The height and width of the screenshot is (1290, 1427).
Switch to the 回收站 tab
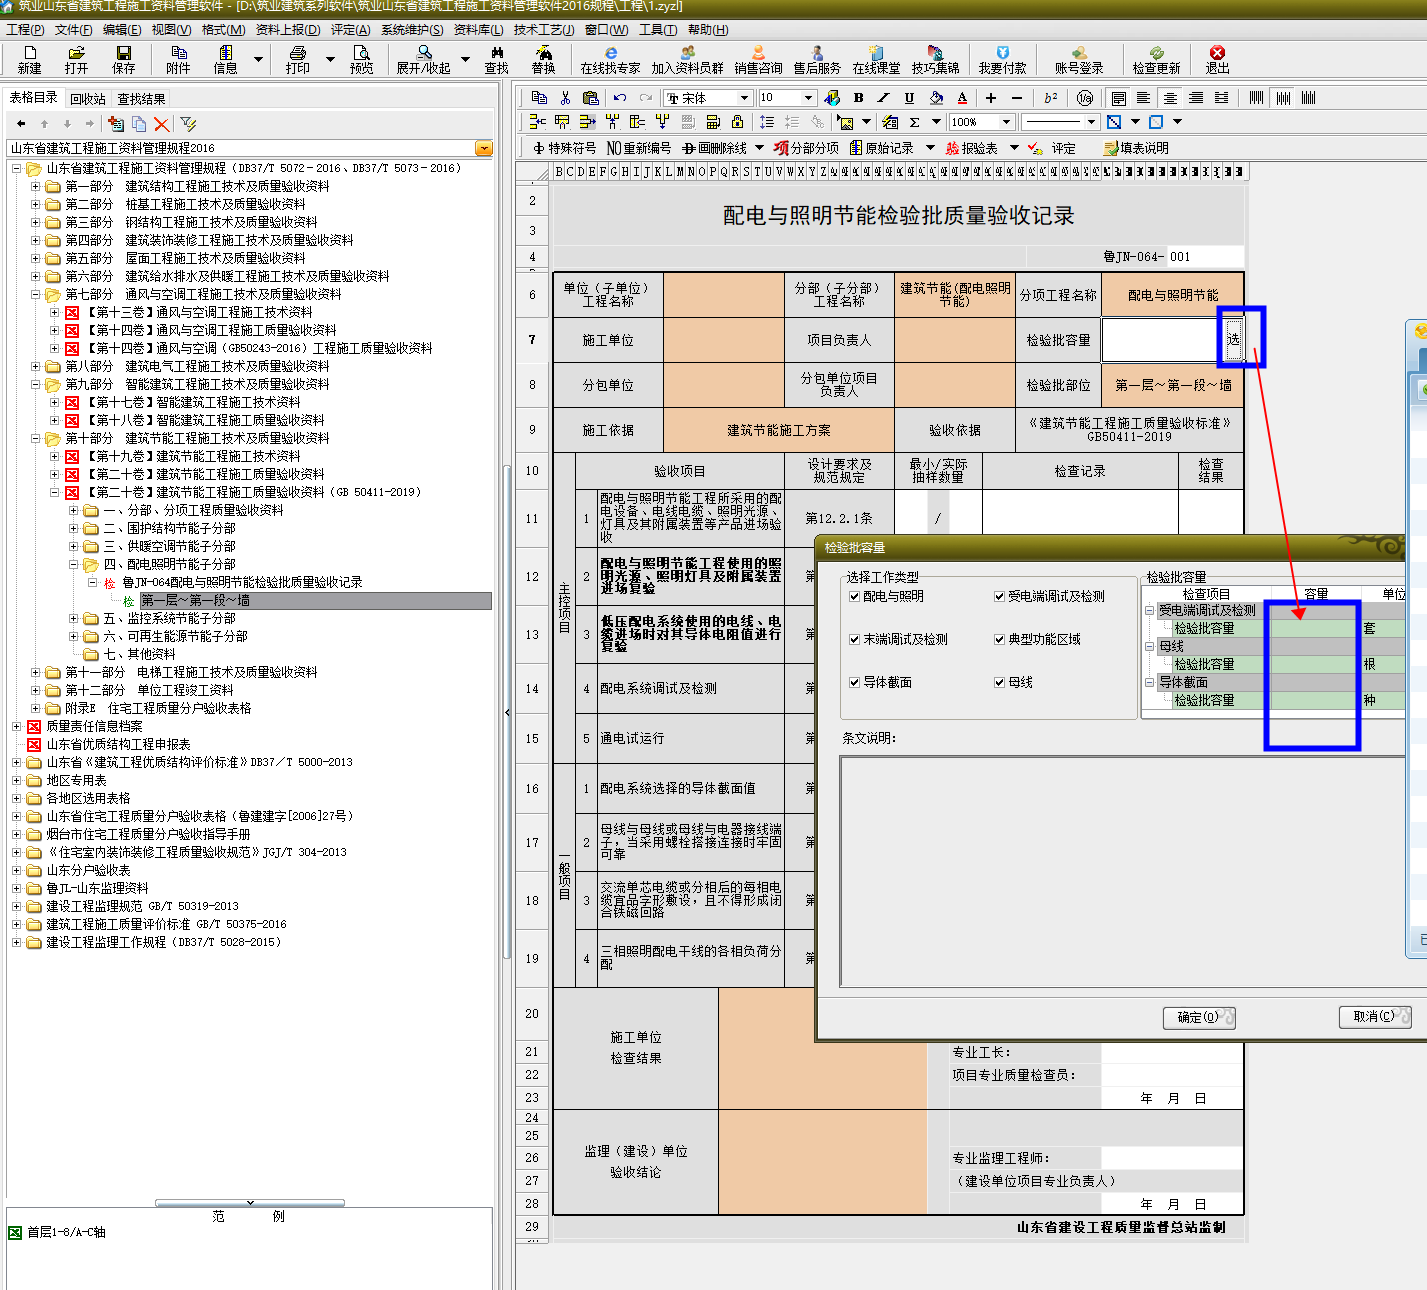(87, 99)
